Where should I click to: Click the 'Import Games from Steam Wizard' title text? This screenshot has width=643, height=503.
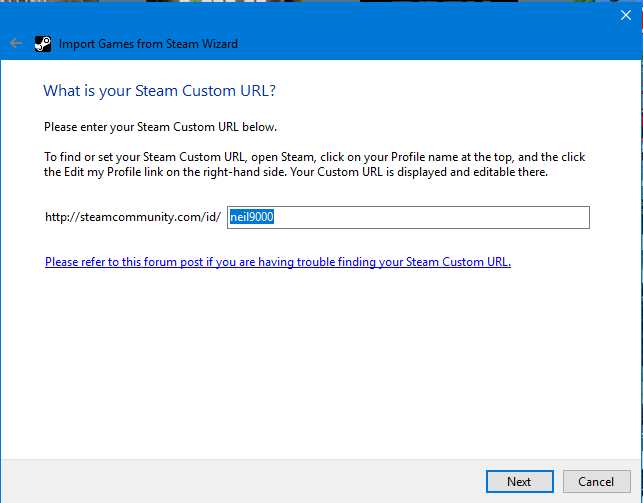(148, 44)
